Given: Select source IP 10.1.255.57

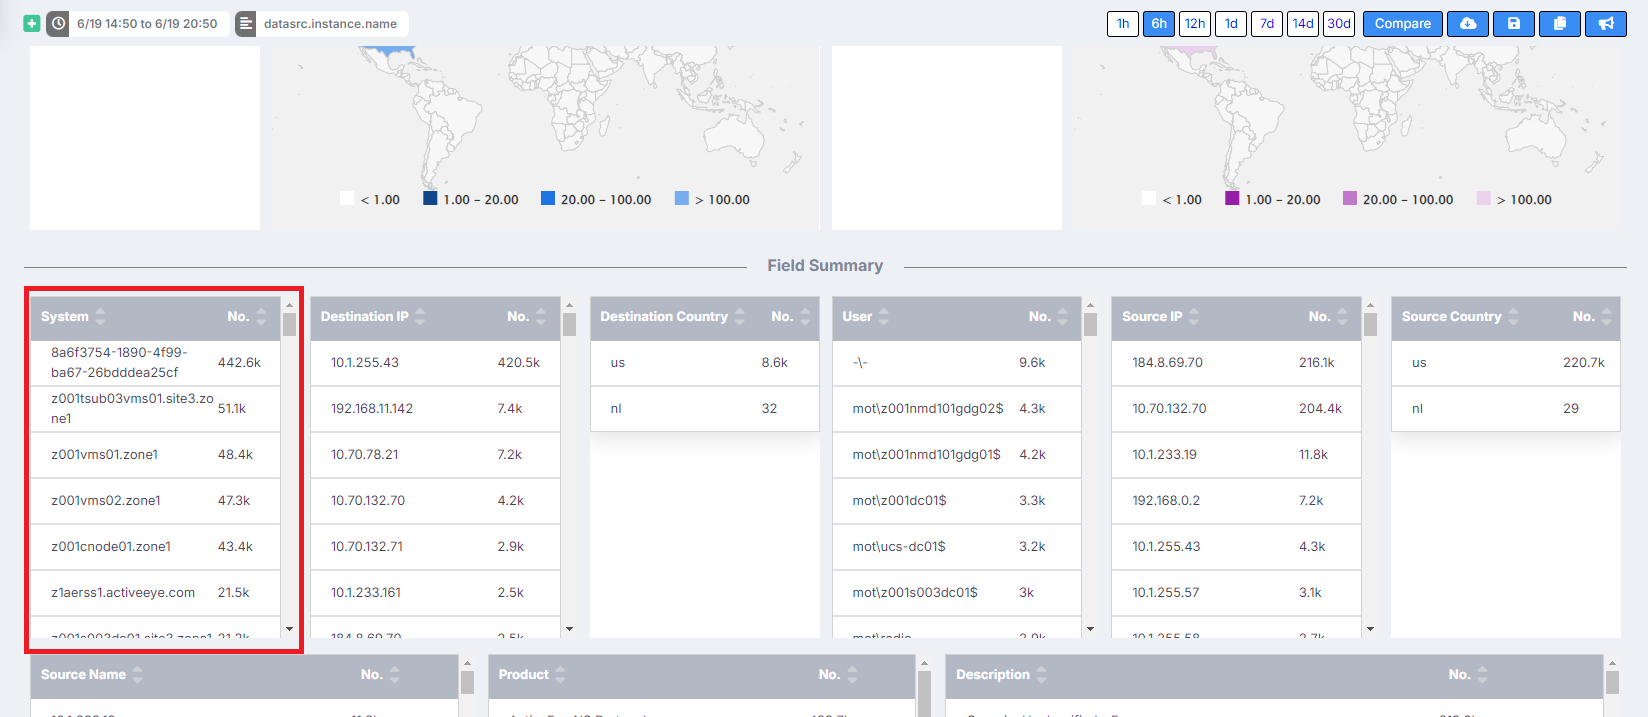Looking at the screenshot, I should 1236,592.
